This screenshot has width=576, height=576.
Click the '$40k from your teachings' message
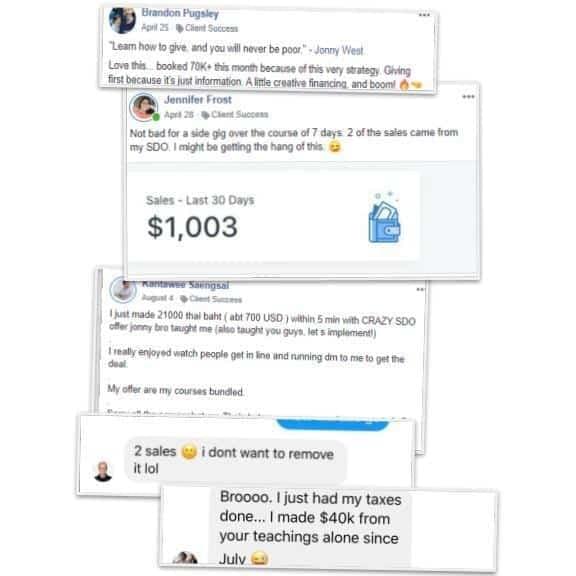coord(310,527)
